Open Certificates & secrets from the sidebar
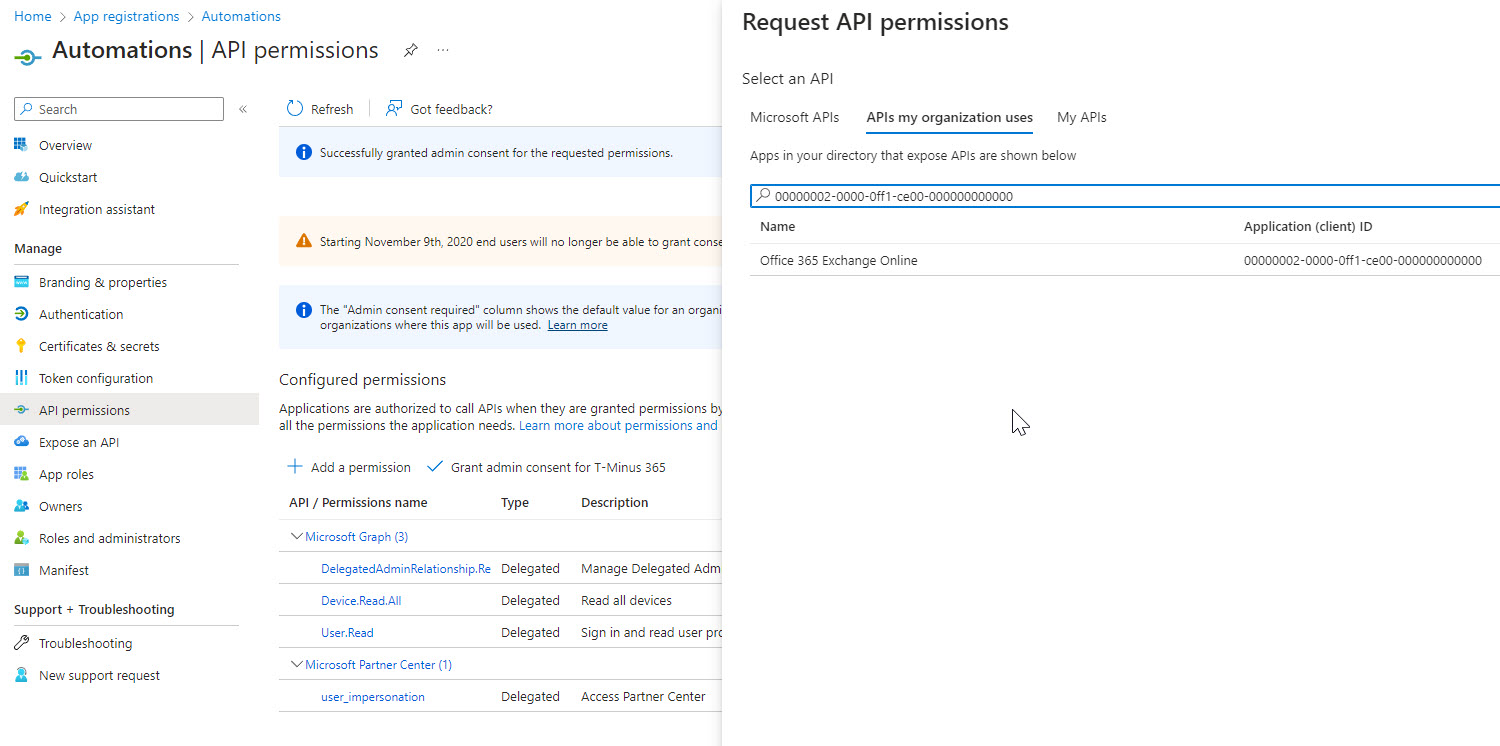This screenshot has width=1500, height=746. click(99, 346)
